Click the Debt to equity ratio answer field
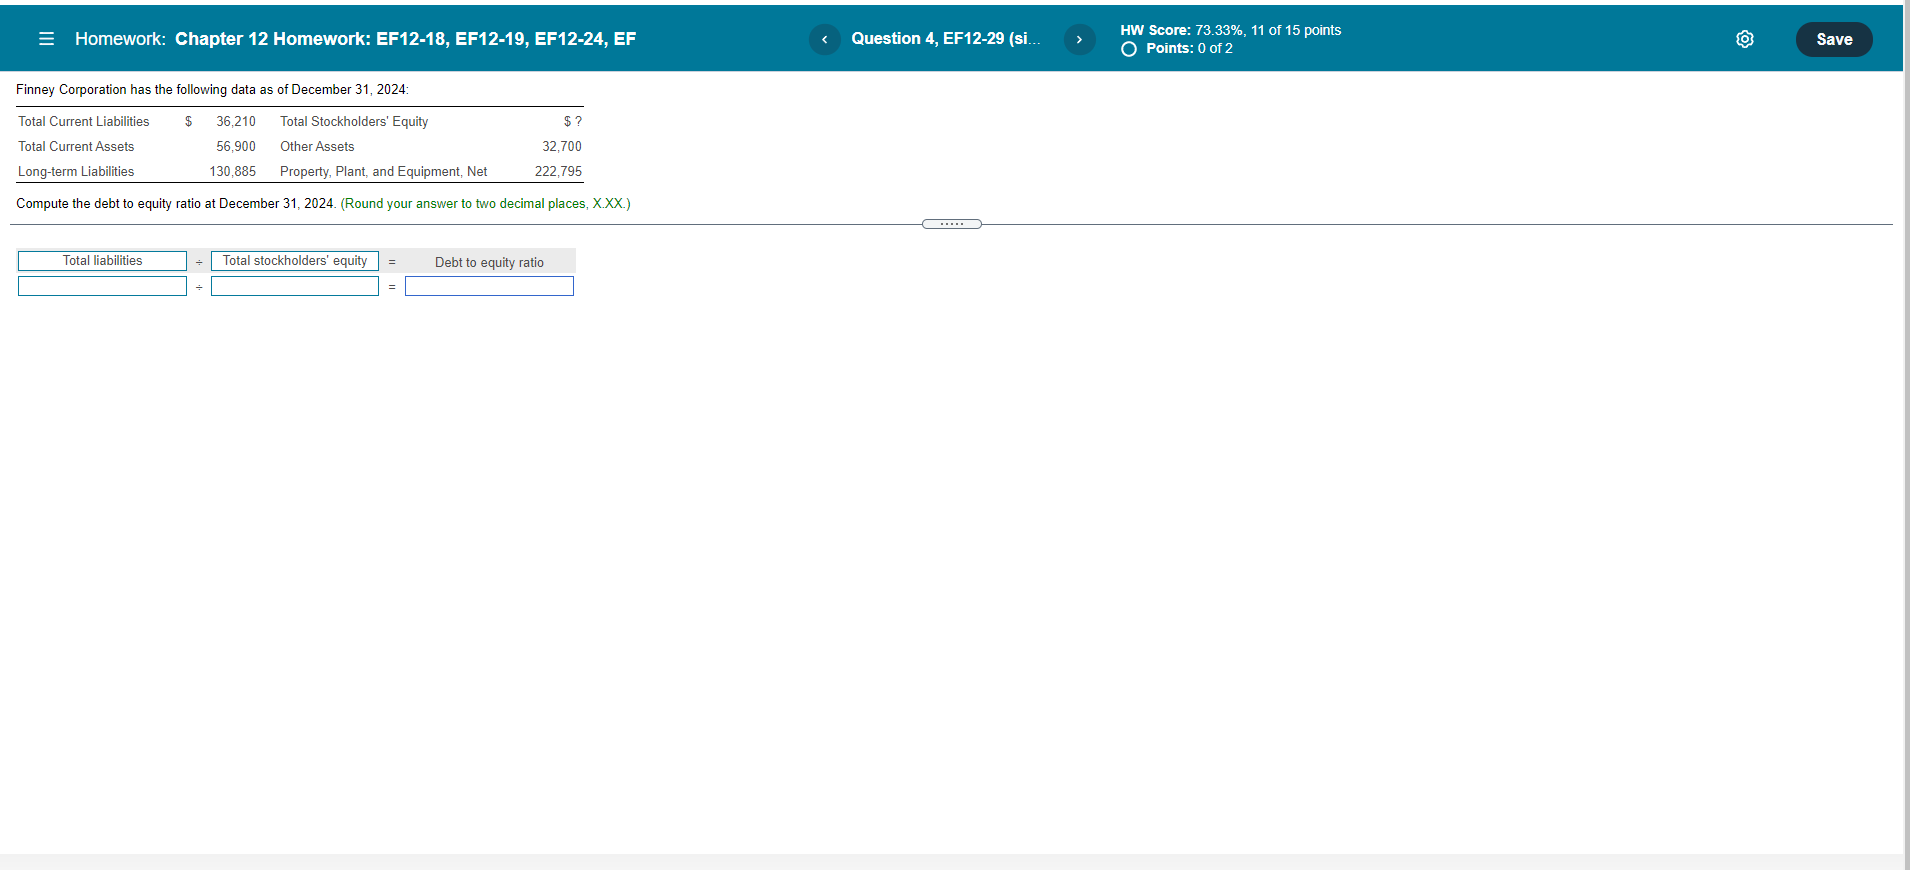This screenshot has height=870, width=1910. 489,286
